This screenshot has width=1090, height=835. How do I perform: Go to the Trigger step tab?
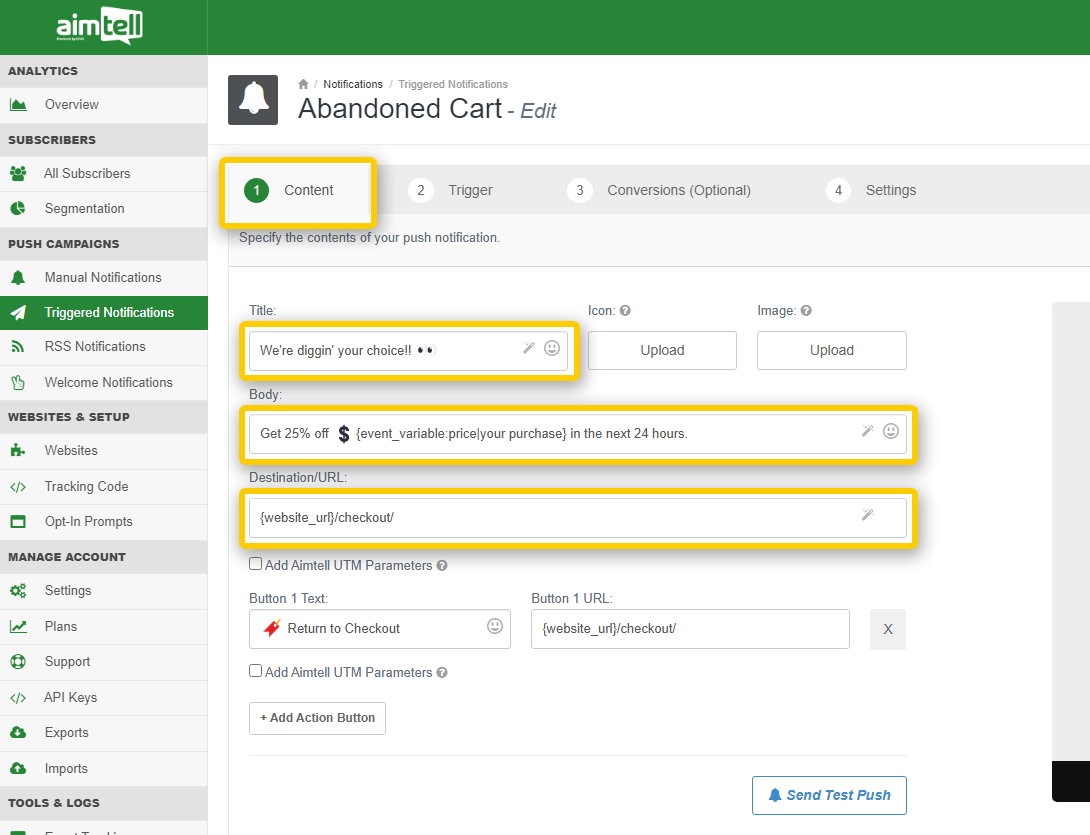click(450, 190)
